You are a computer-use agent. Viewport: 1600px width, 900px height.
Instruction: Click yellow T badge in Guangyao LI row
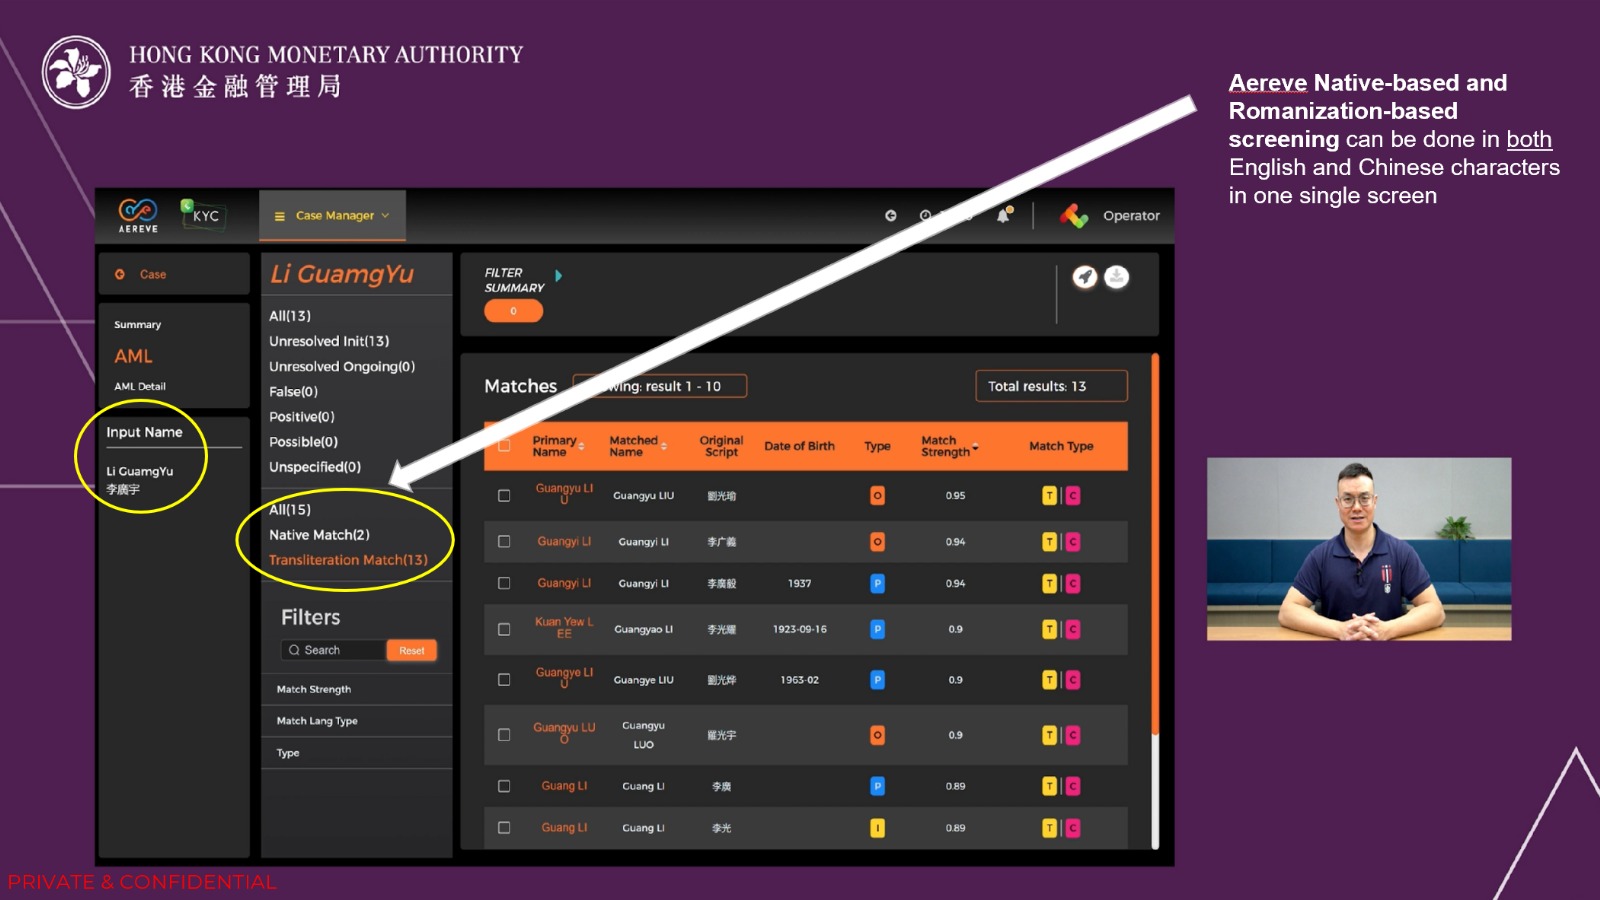(1049, 630)
